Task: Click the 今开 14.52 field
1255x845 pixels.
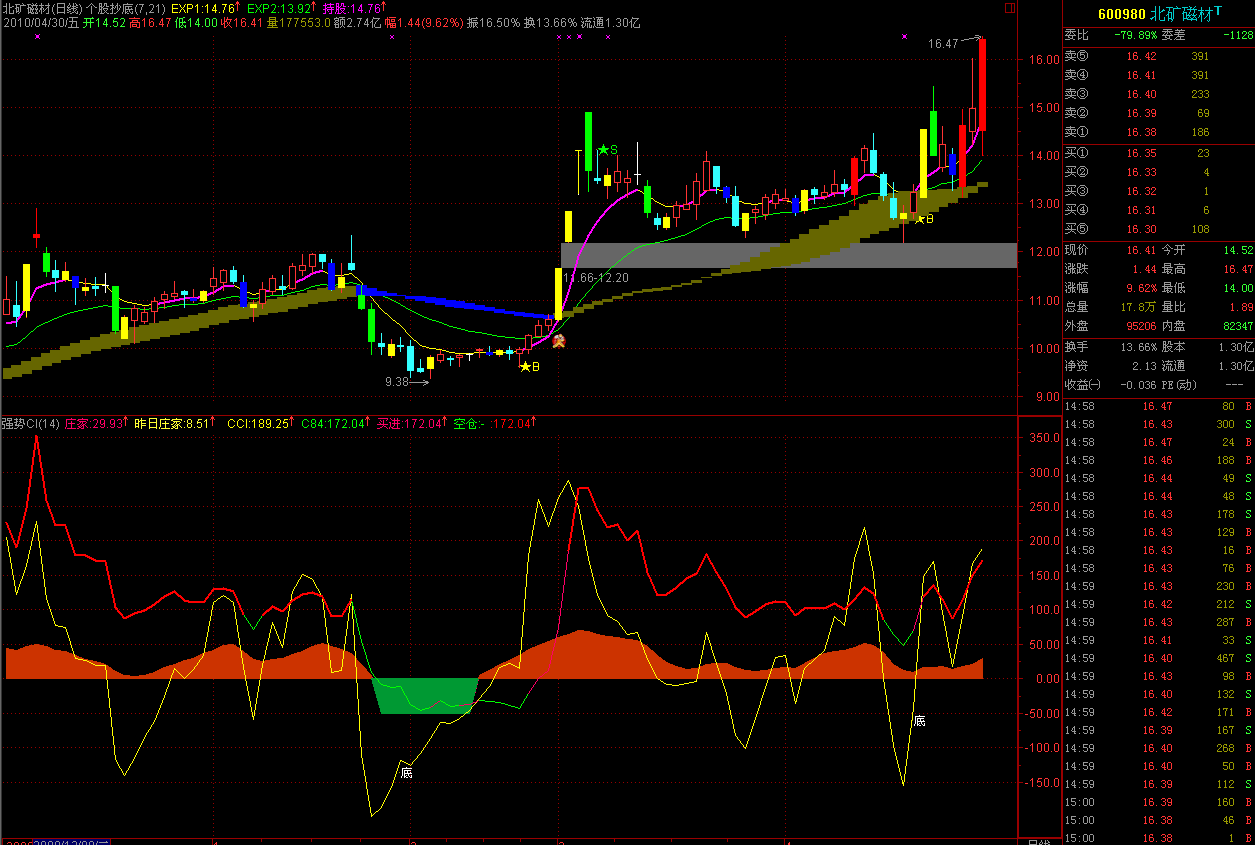Action: 1207,250
